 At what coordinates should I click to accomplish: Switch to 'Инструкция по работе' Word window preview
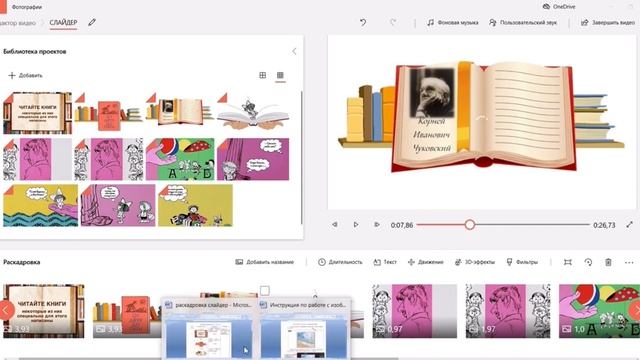coord(304,330)
